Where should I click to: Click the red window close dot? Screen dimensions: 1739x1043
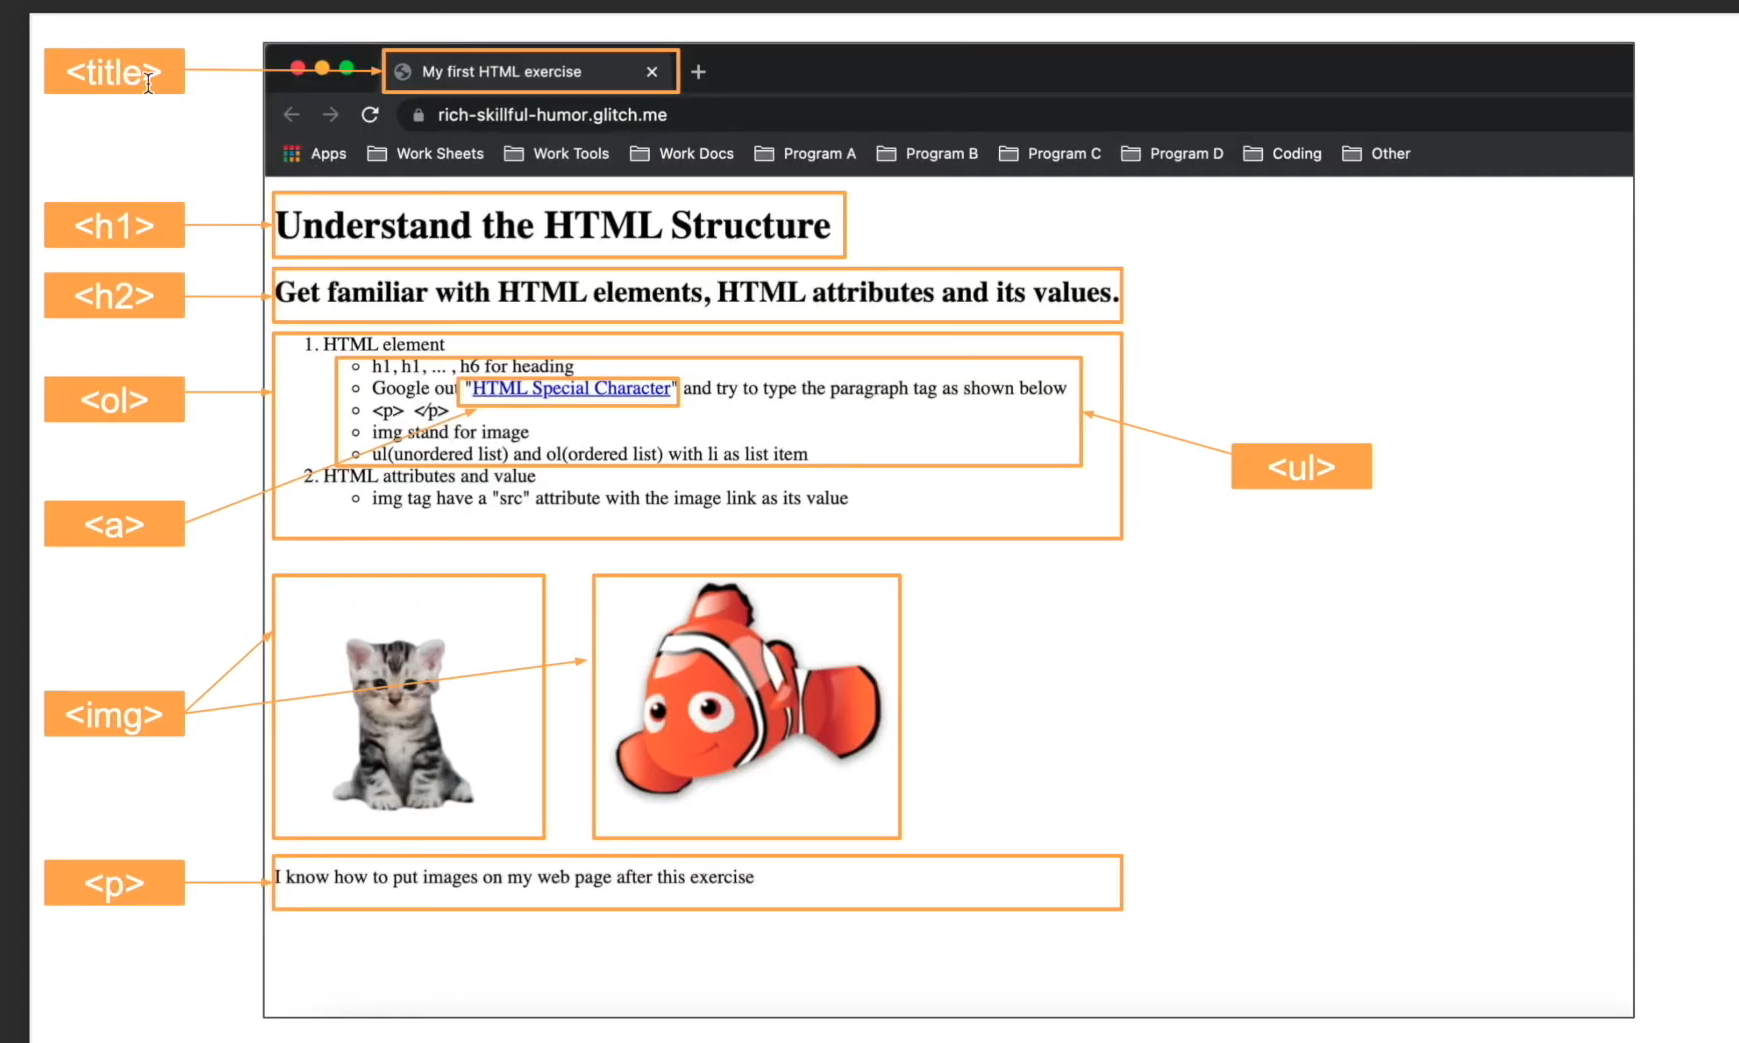(298, 68)
